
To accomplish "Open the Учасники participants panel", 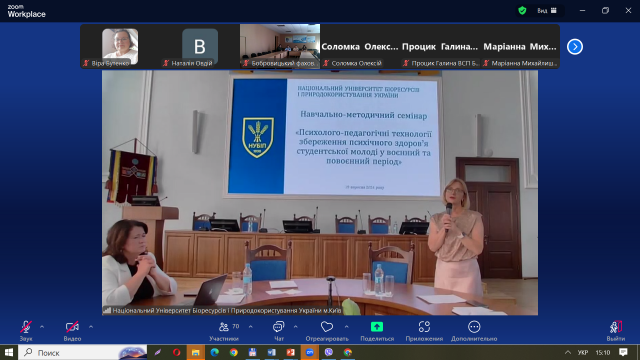I will 224,331.
